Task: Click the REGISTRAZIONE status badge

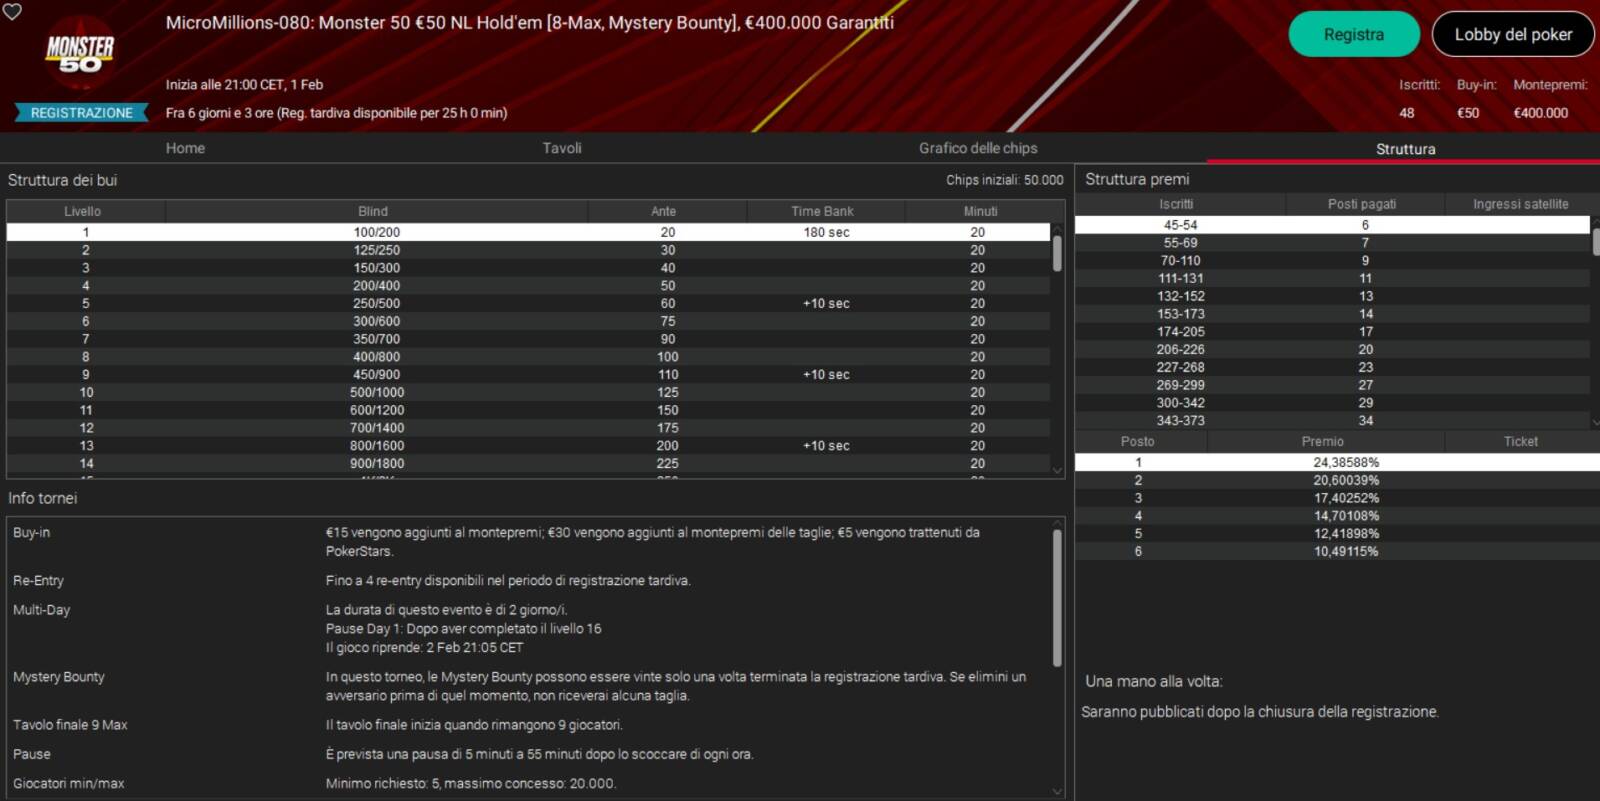Action: (x=81, y=113)
